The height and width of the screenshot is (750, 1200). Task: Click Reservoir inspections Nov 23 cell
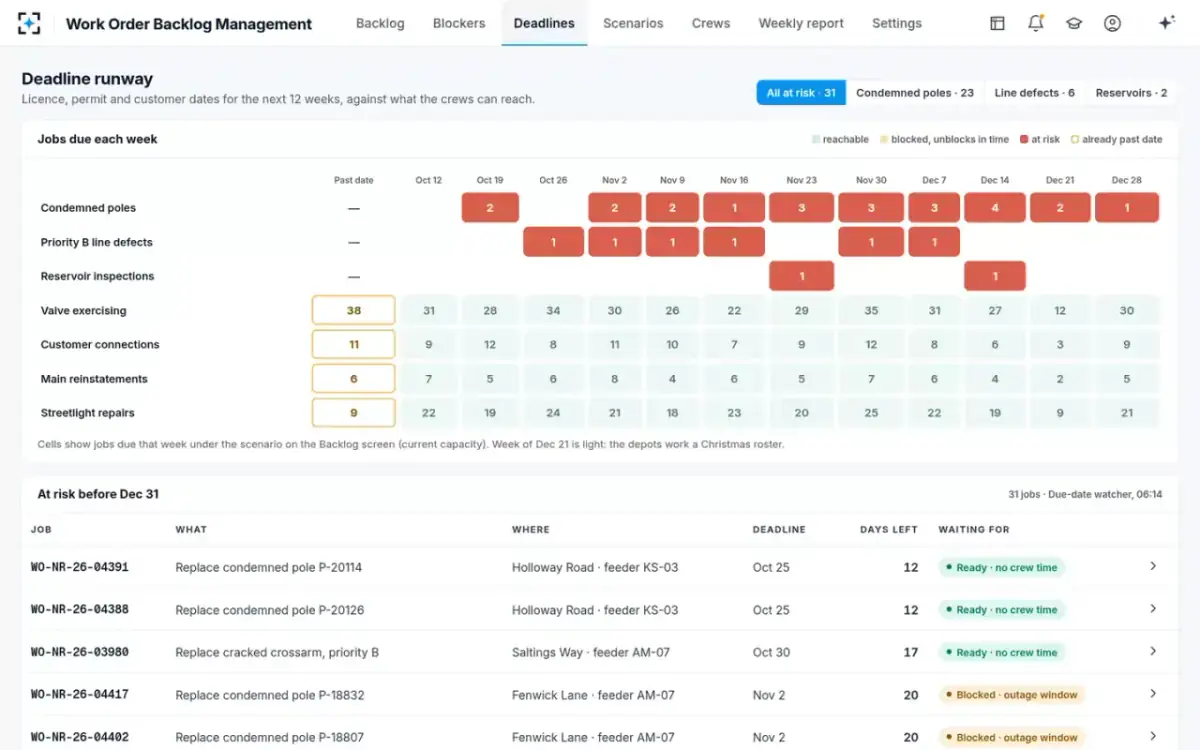pos(801,276)
